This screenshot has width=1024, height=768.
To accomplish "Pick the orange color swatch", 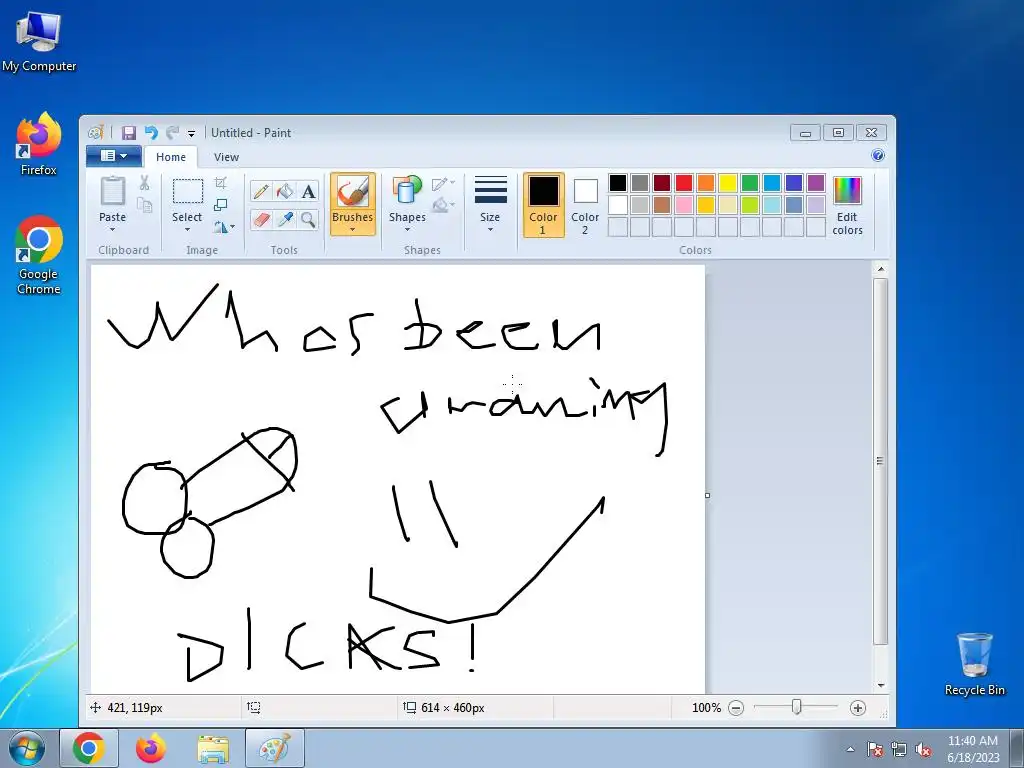I will pyautogui.click(x=706, y=183).
